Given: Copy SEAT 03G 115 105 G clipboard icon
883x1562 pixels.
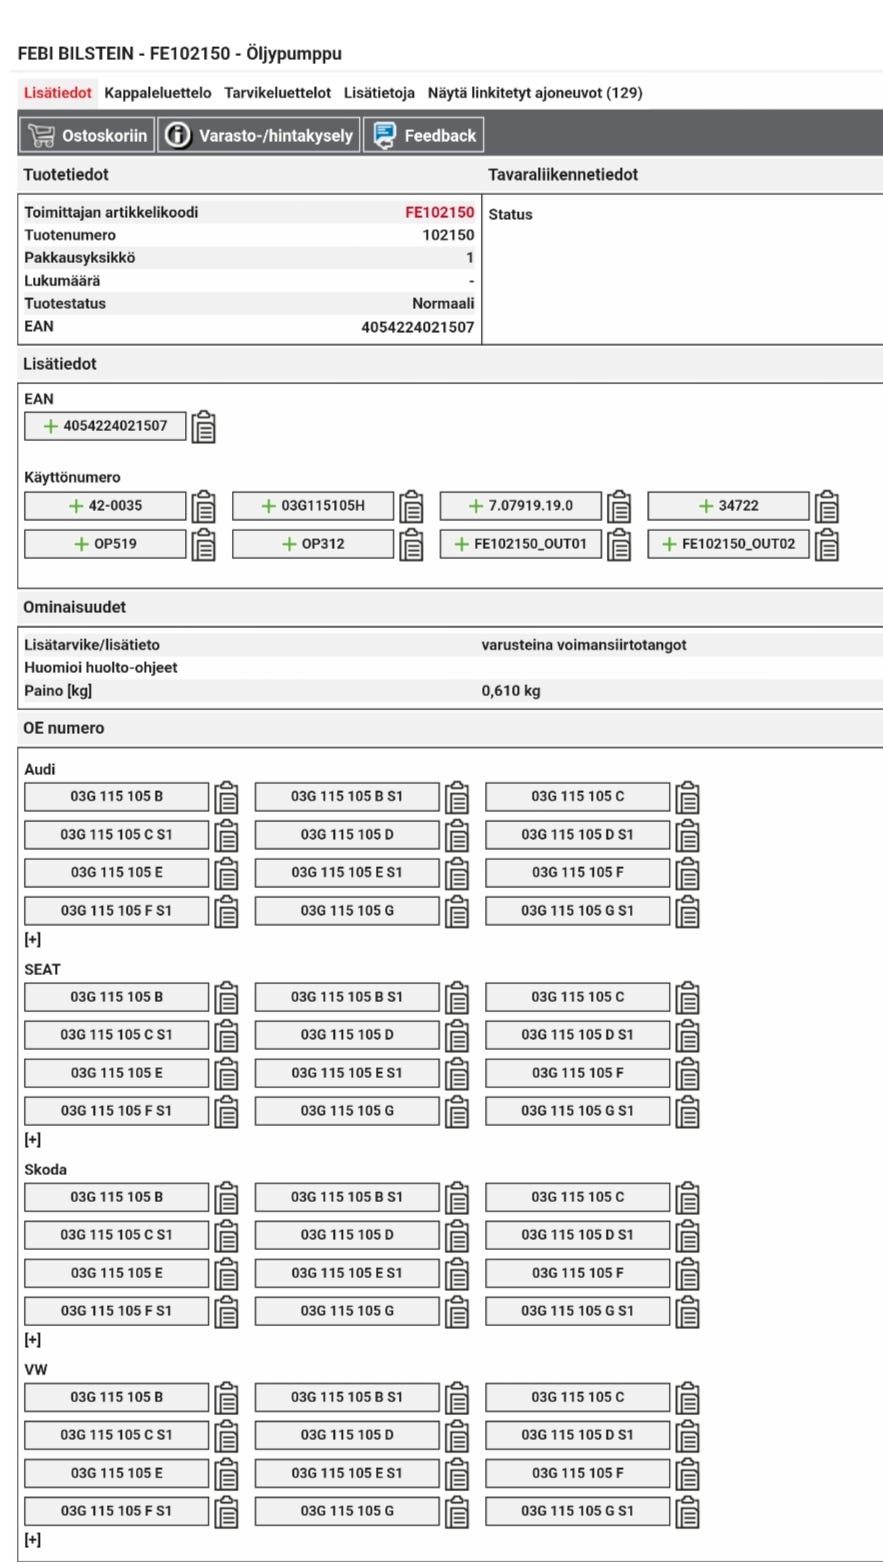Looking at the screenshot, I should [x=457, y=1112].
